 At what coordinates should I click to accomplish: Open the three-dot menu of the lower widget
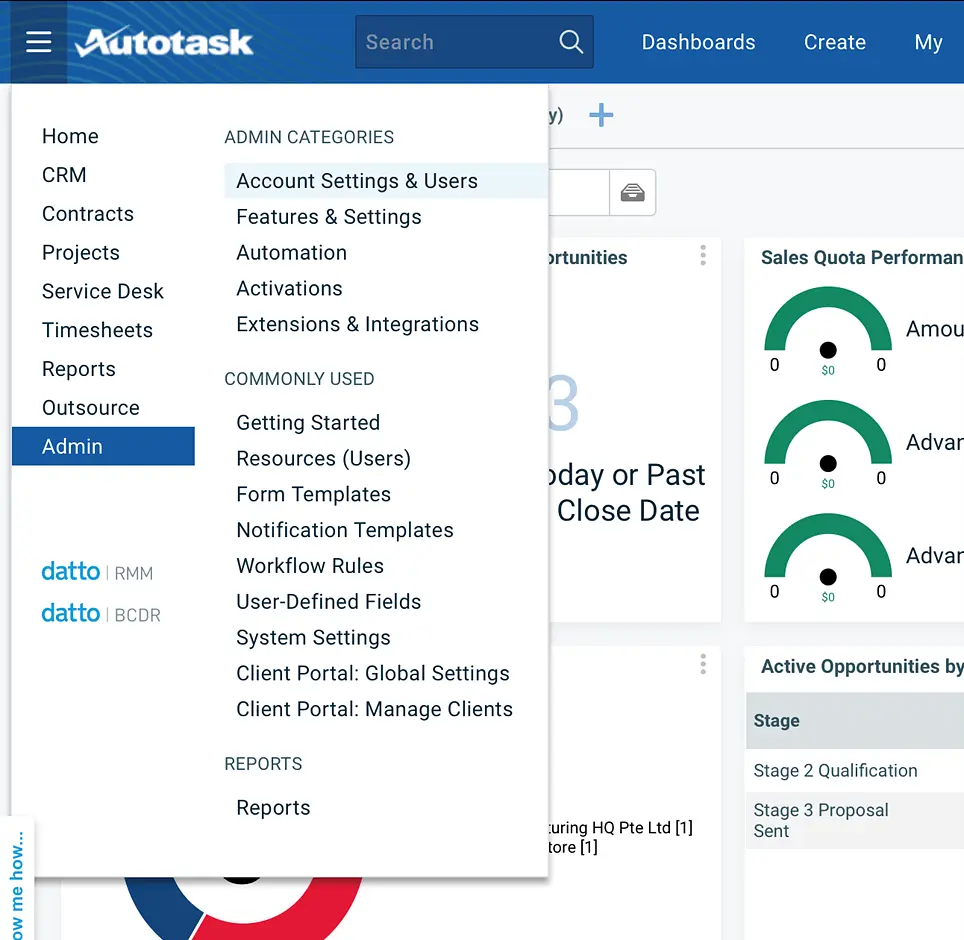[703, 664]
